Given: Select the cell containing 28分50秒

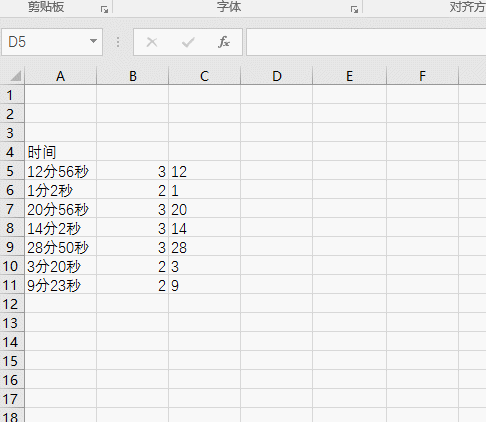Looking at the screenshot, I should (61, 247).
